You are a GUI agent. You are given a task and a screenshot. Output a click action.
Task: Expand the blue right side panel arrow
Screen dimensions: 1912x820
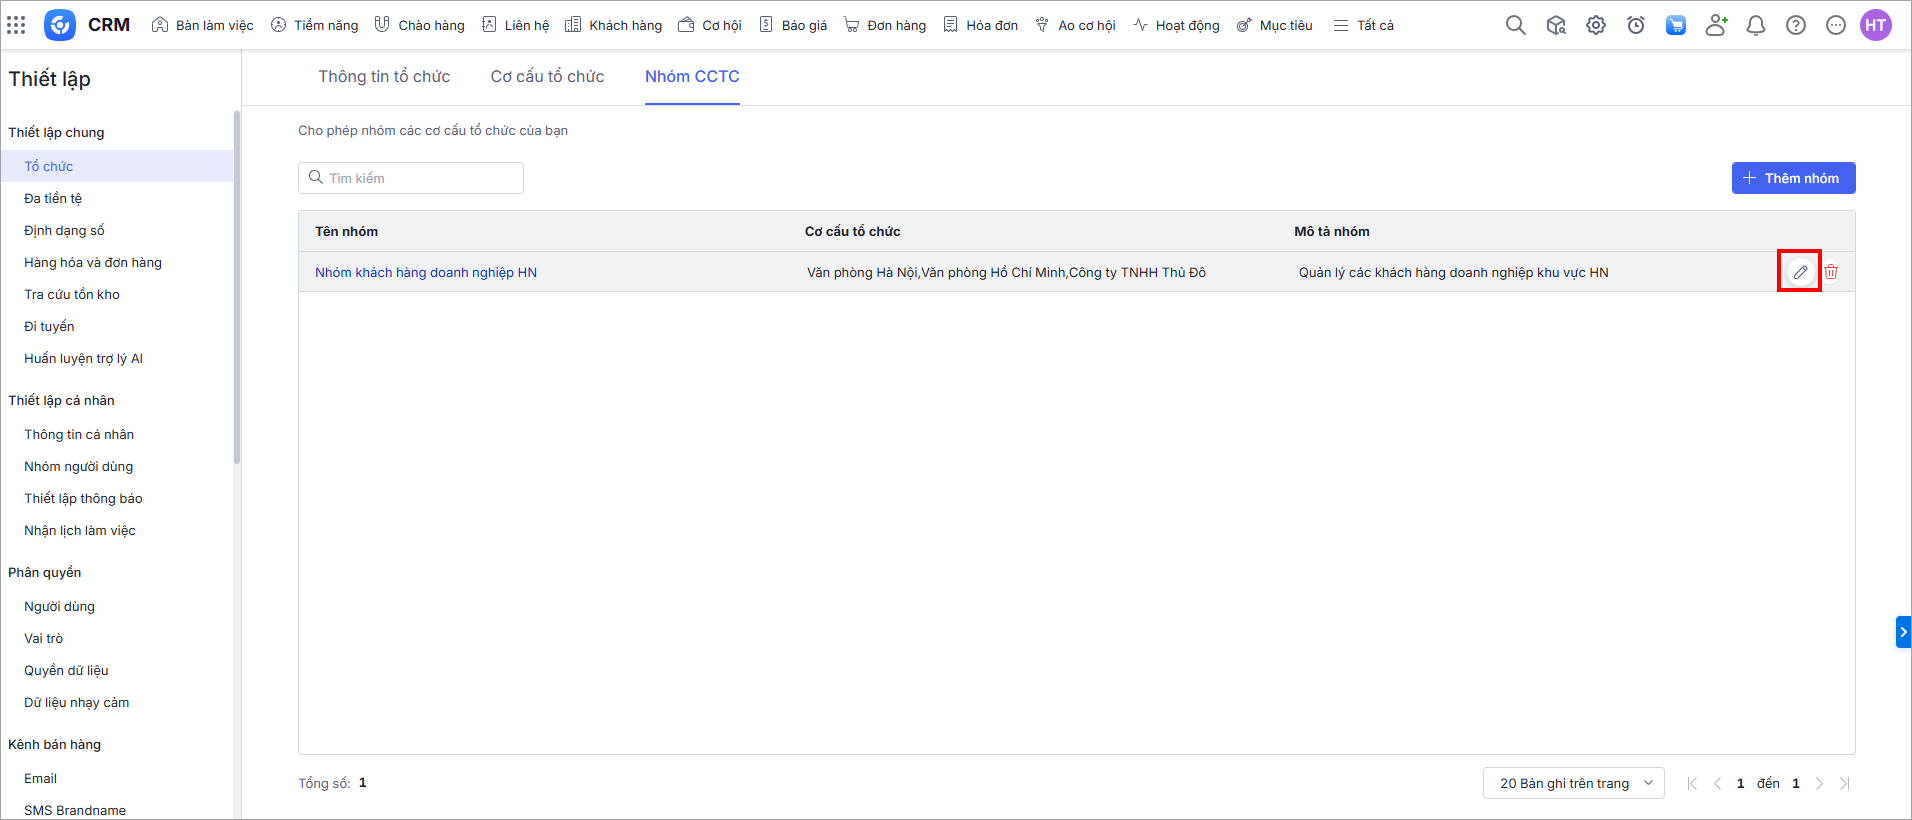coord(1903,632)
